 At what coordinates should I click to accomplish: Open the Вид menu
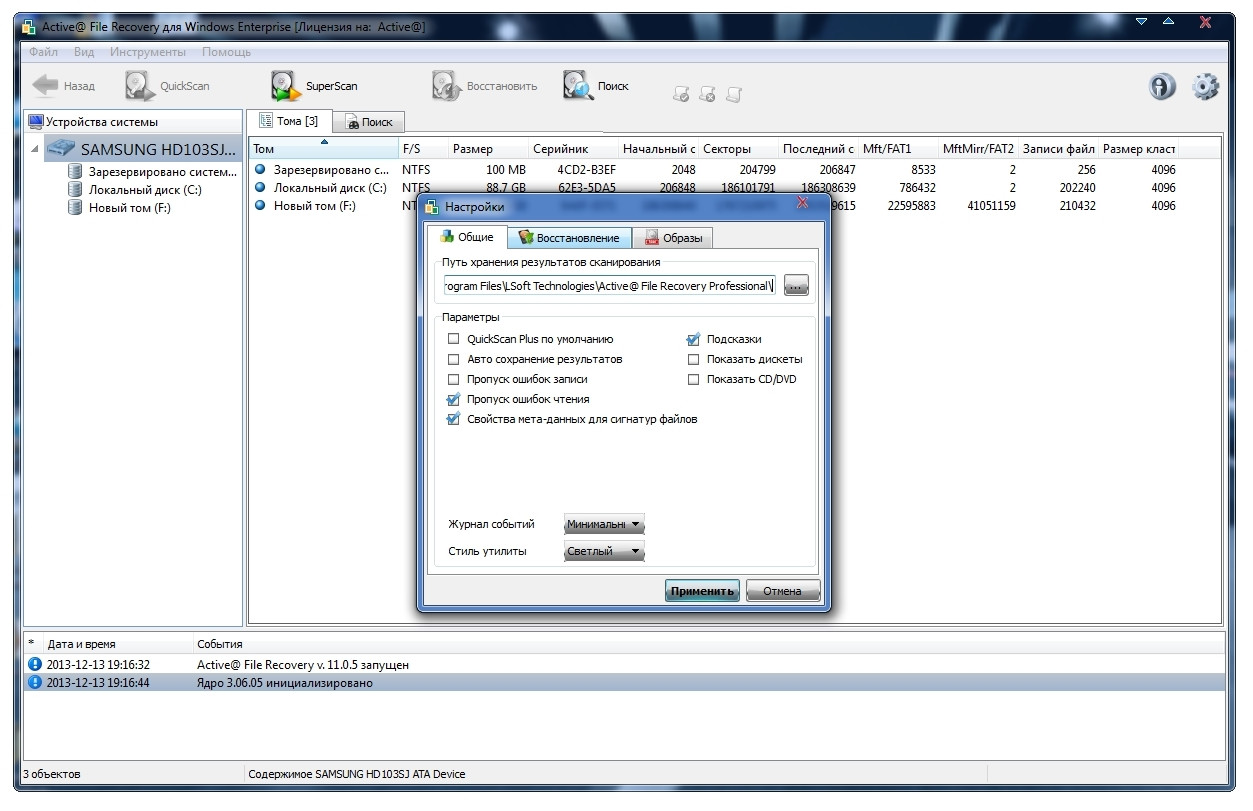tap(84, 52)
